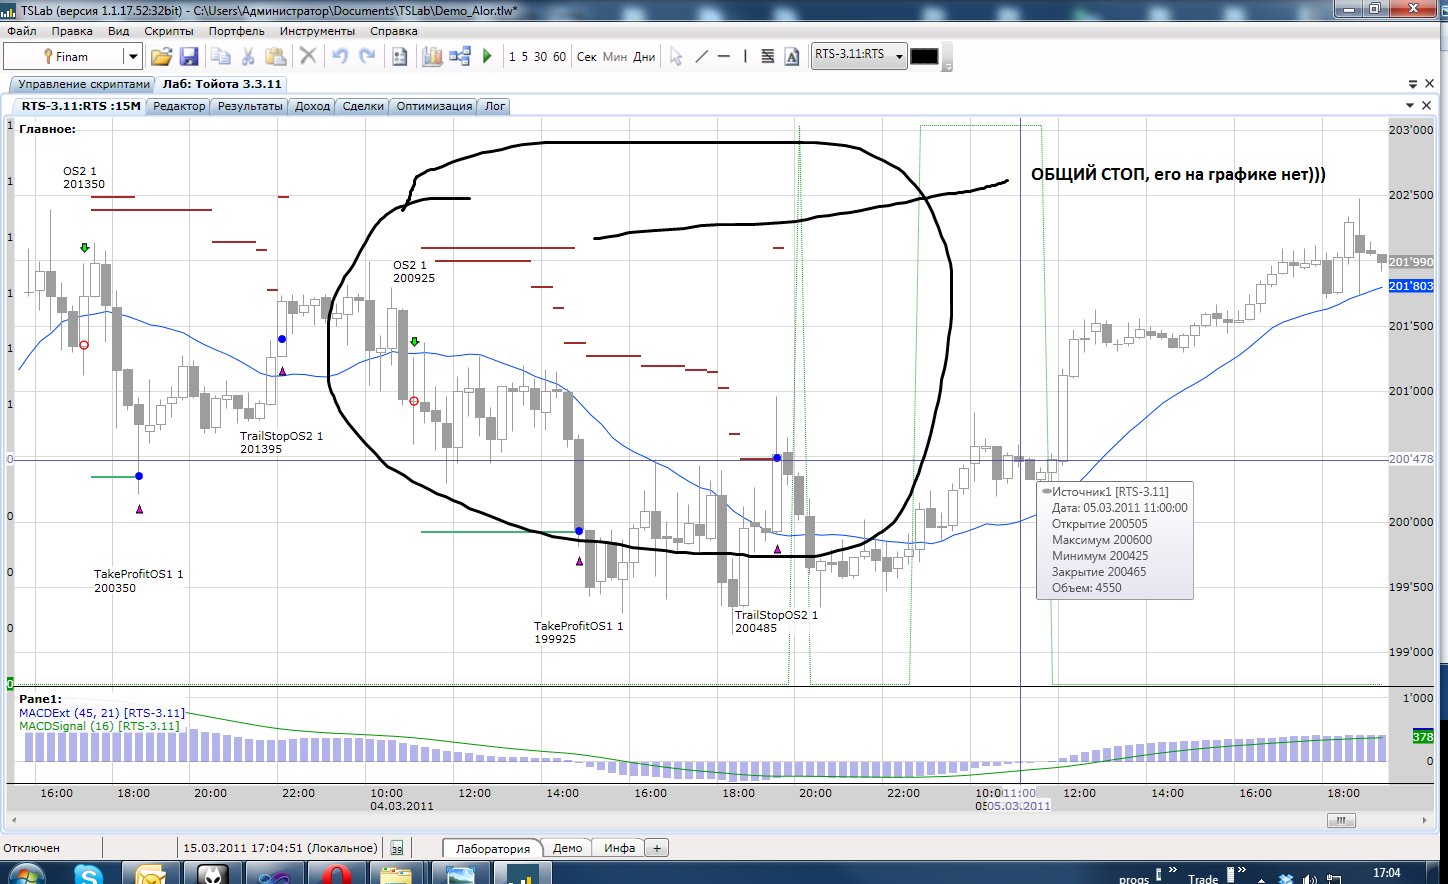Image resolution: width=1448 pixels, height=884 pixels.
Task: Switch to the Лог tab
Action: click(495, 106)
